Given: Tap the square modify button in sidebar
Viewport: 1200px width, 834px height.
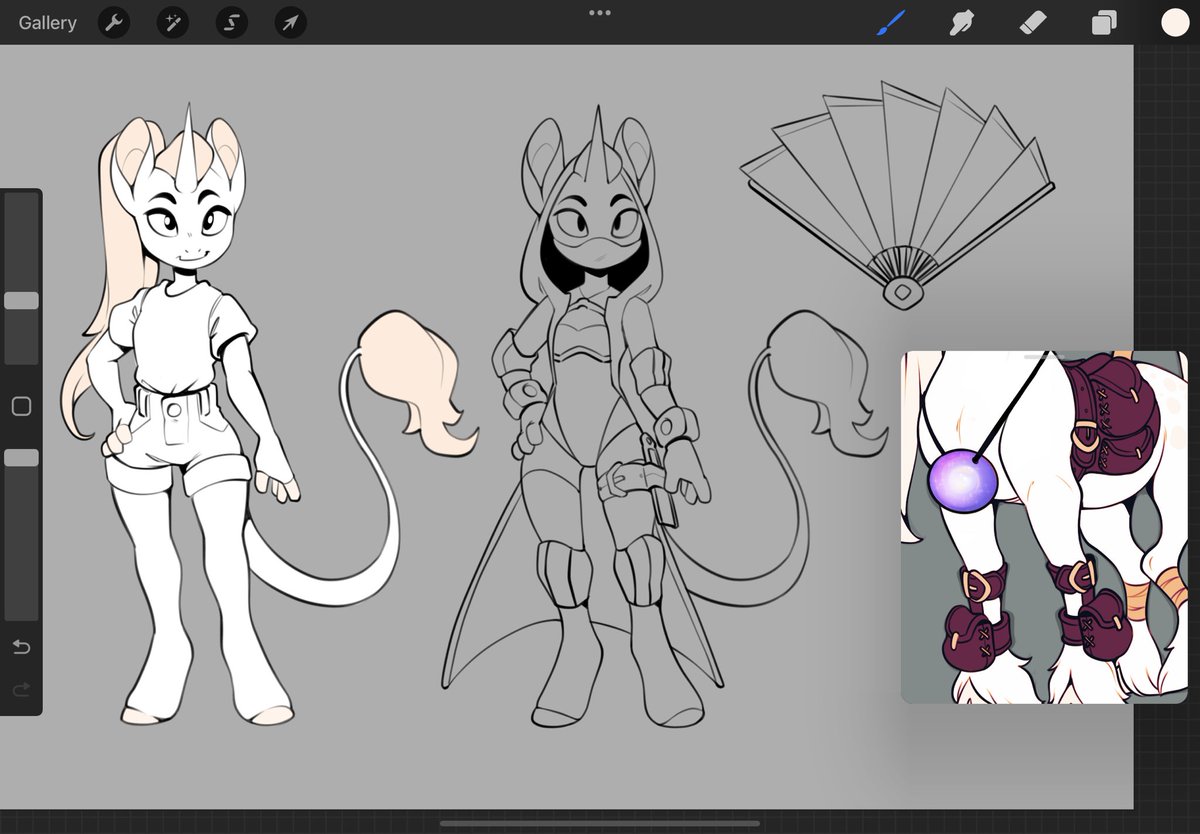Looking at the screenshot, I should coord(21,406).
